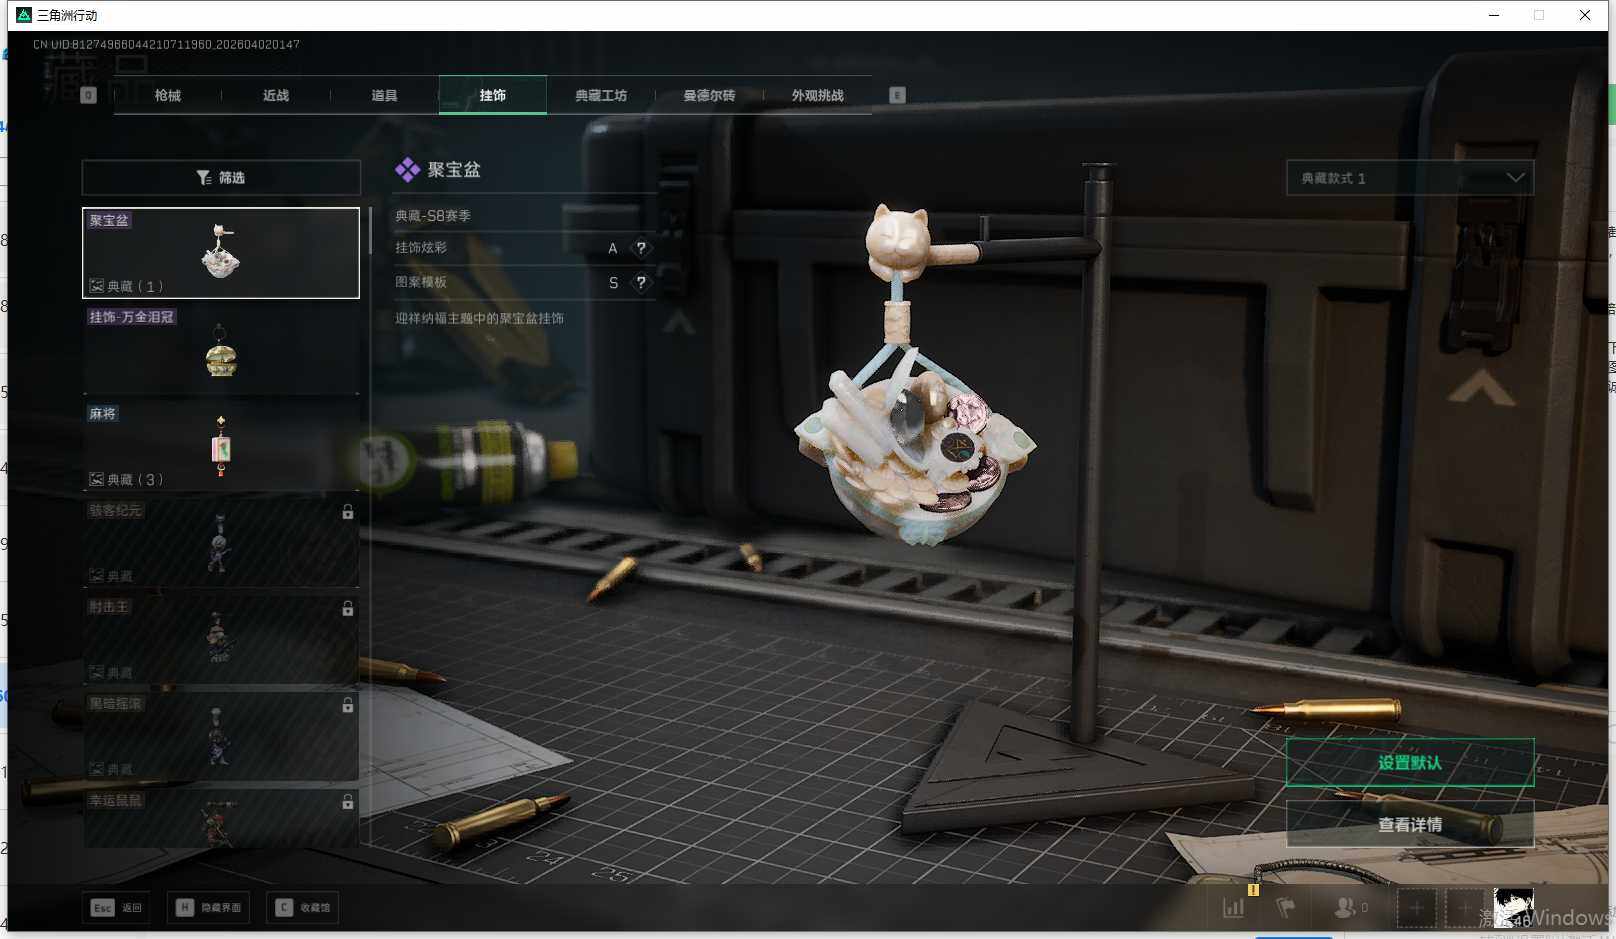Select the locked 骇客纪元 charm
Screen dimensions: 1616x939
tap(221, 543)
